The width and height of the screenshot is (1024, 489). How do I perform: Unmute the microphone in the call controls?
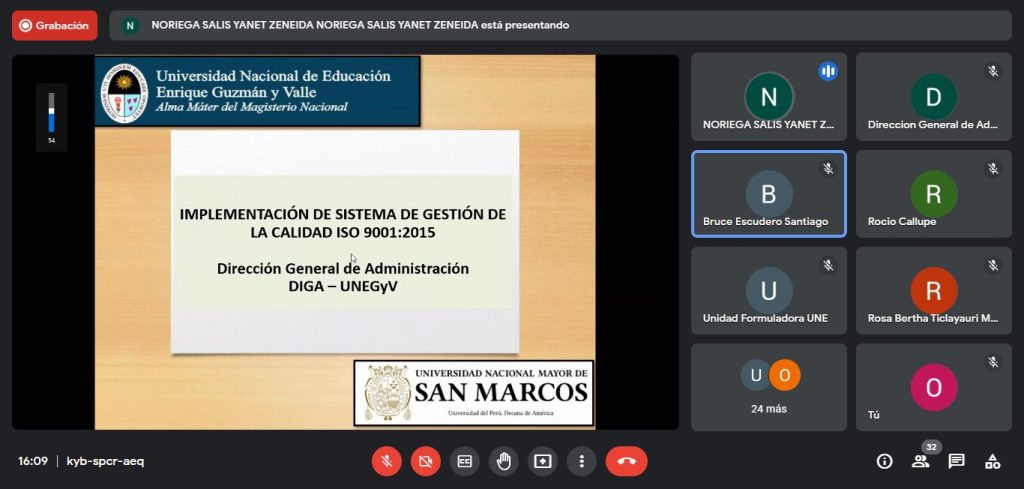(387, 462)
